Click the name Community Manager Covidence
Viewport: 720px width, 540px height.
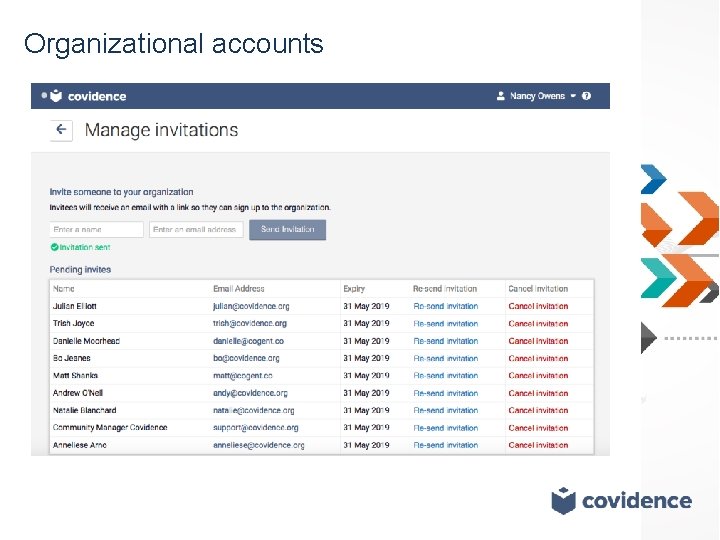pos(110,428)
